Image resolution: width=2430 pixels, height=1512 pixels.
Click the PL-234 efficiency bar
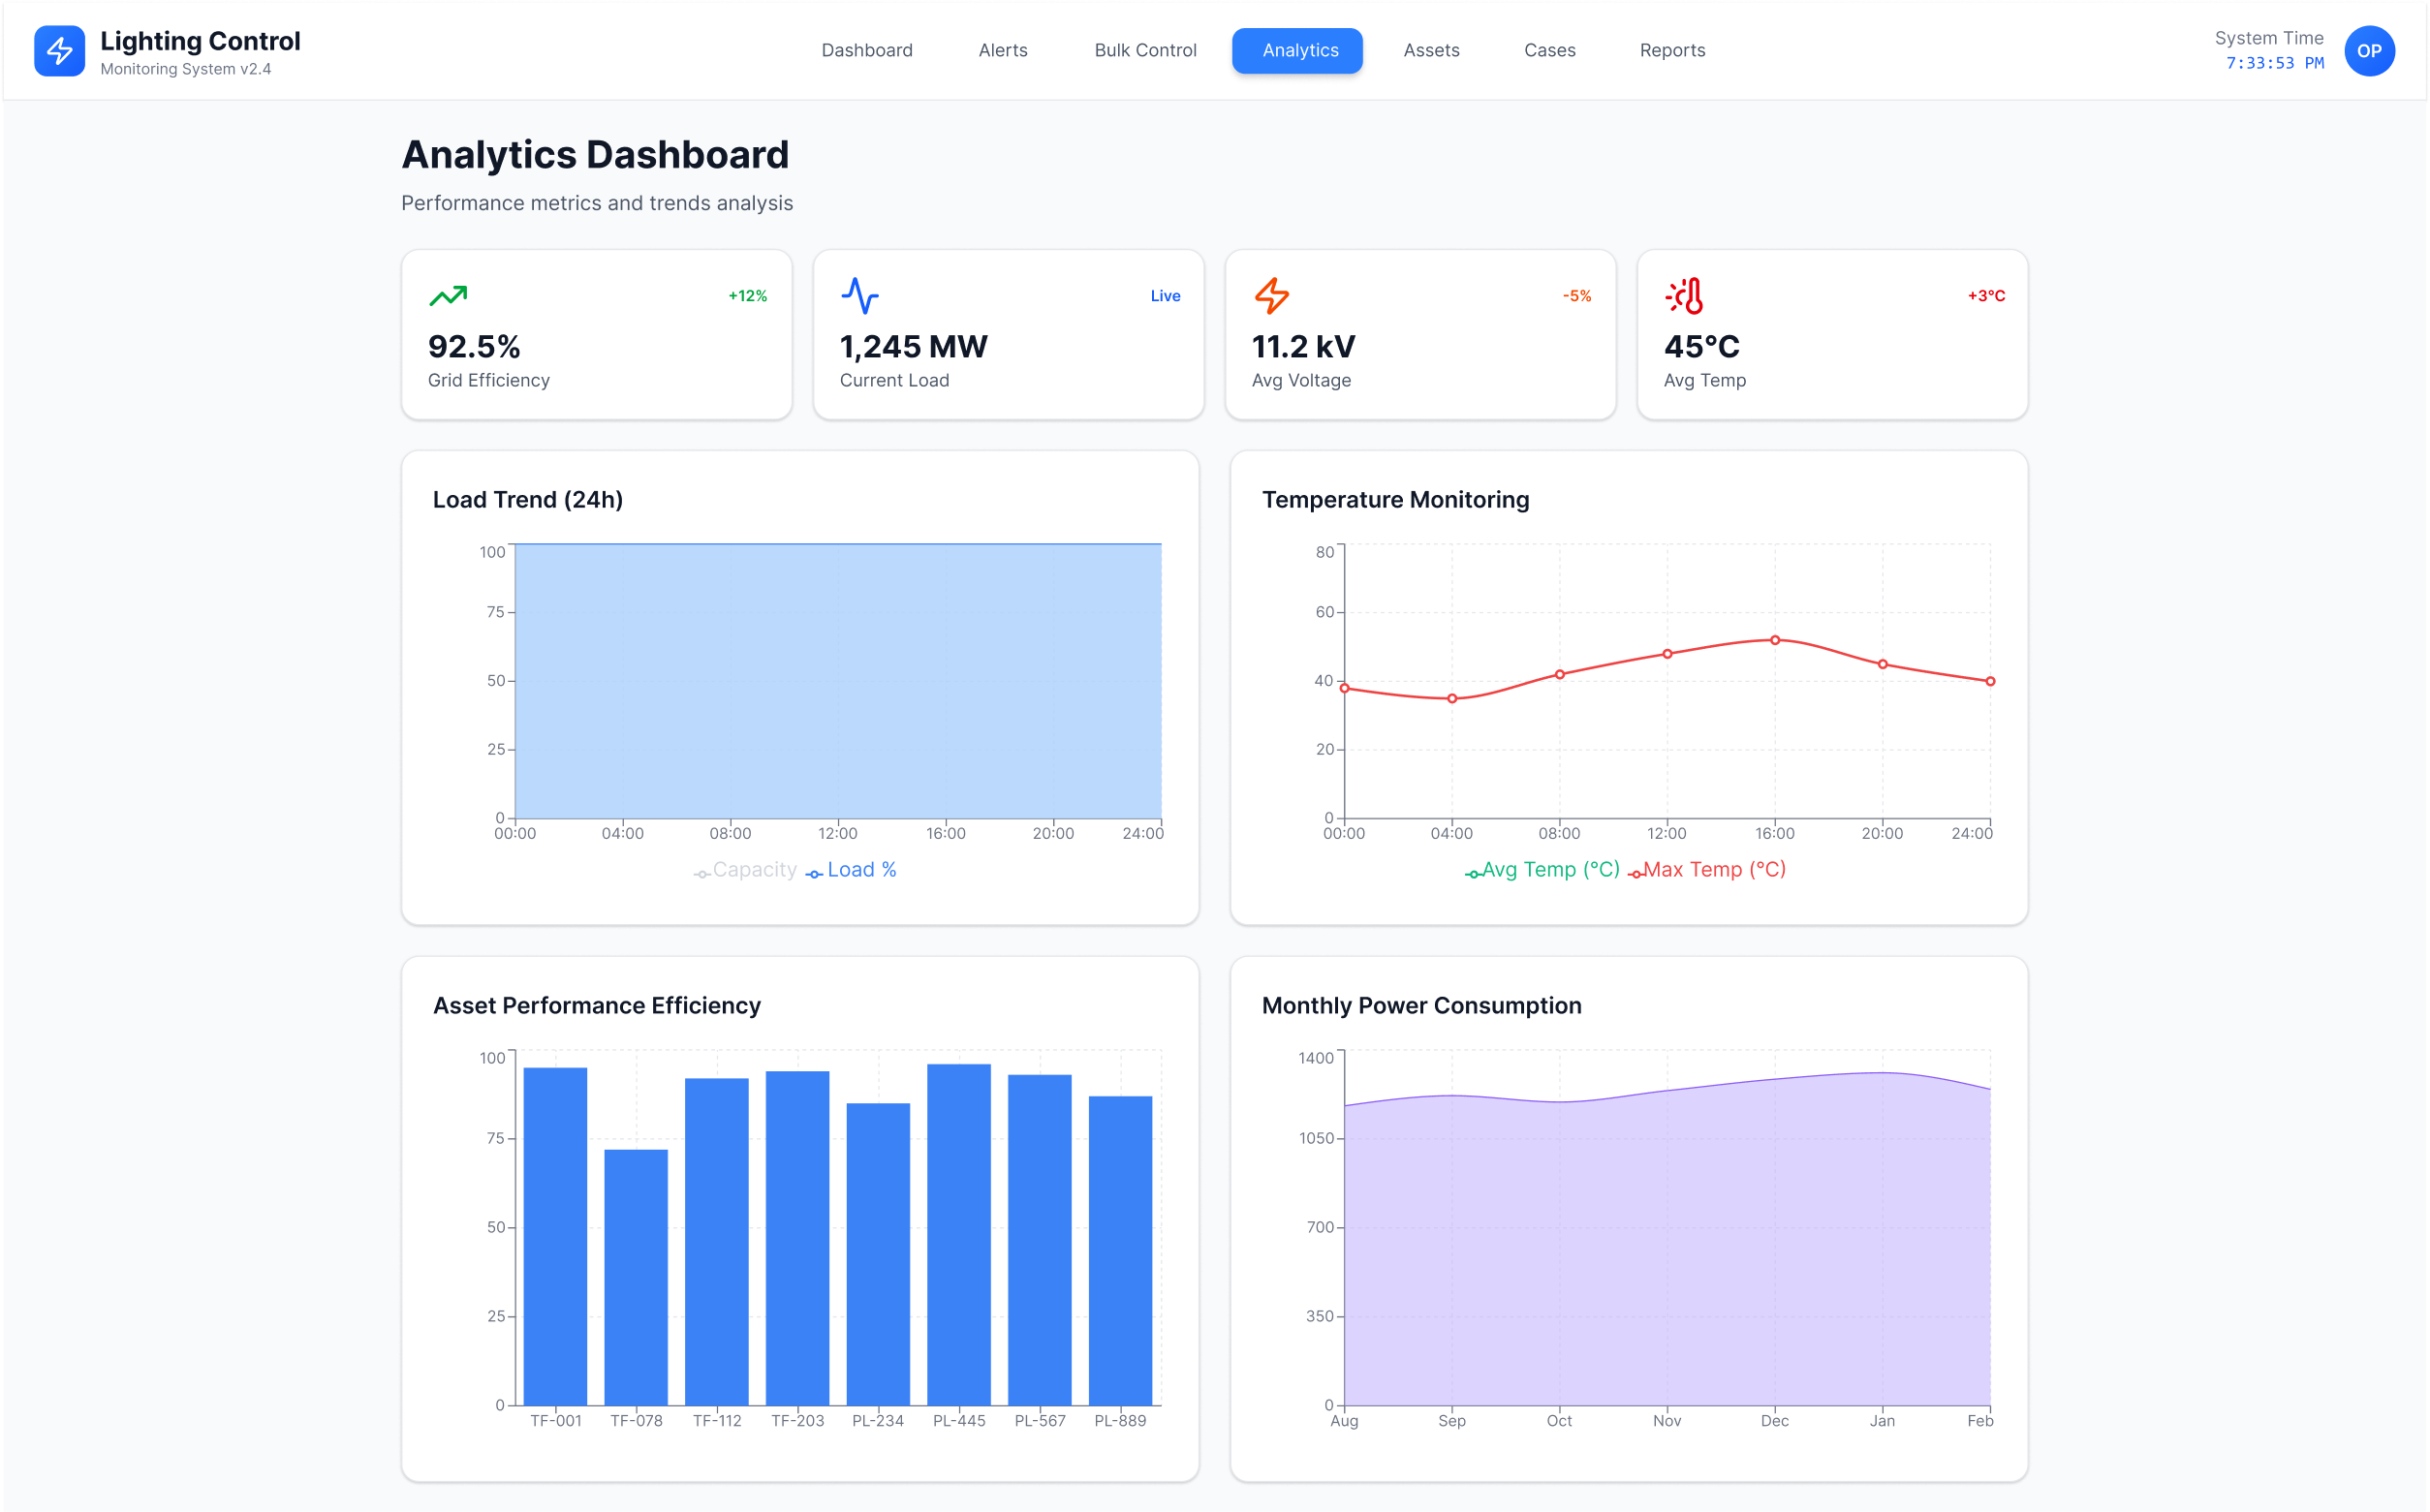point(878,1254)
